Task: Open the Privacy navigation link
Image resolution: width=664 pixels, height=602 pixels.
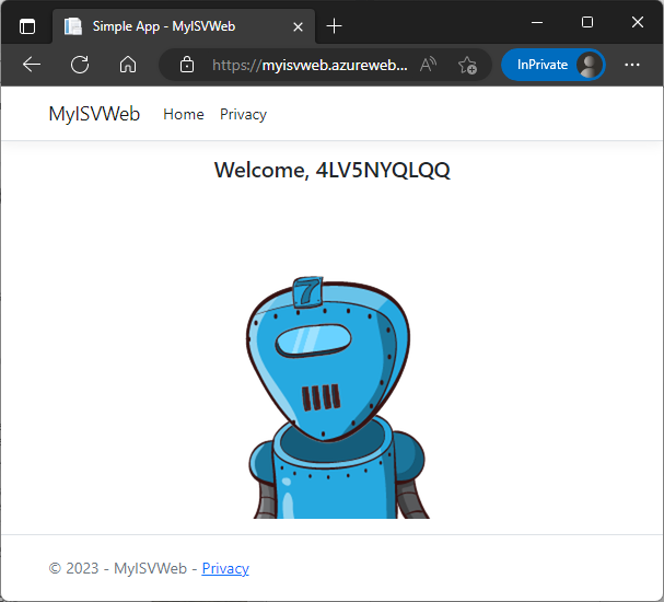Action: tap(243, 115)
